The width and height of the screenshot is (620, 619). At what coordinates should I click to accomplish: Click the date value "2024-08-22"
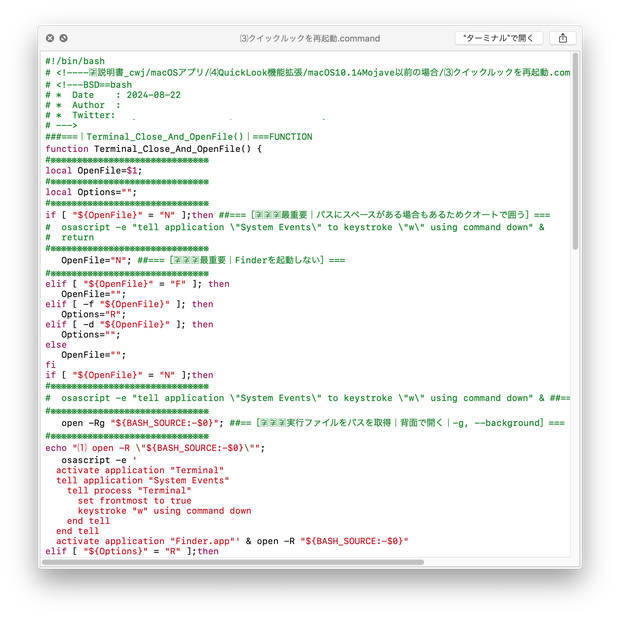tap(153, 95)
